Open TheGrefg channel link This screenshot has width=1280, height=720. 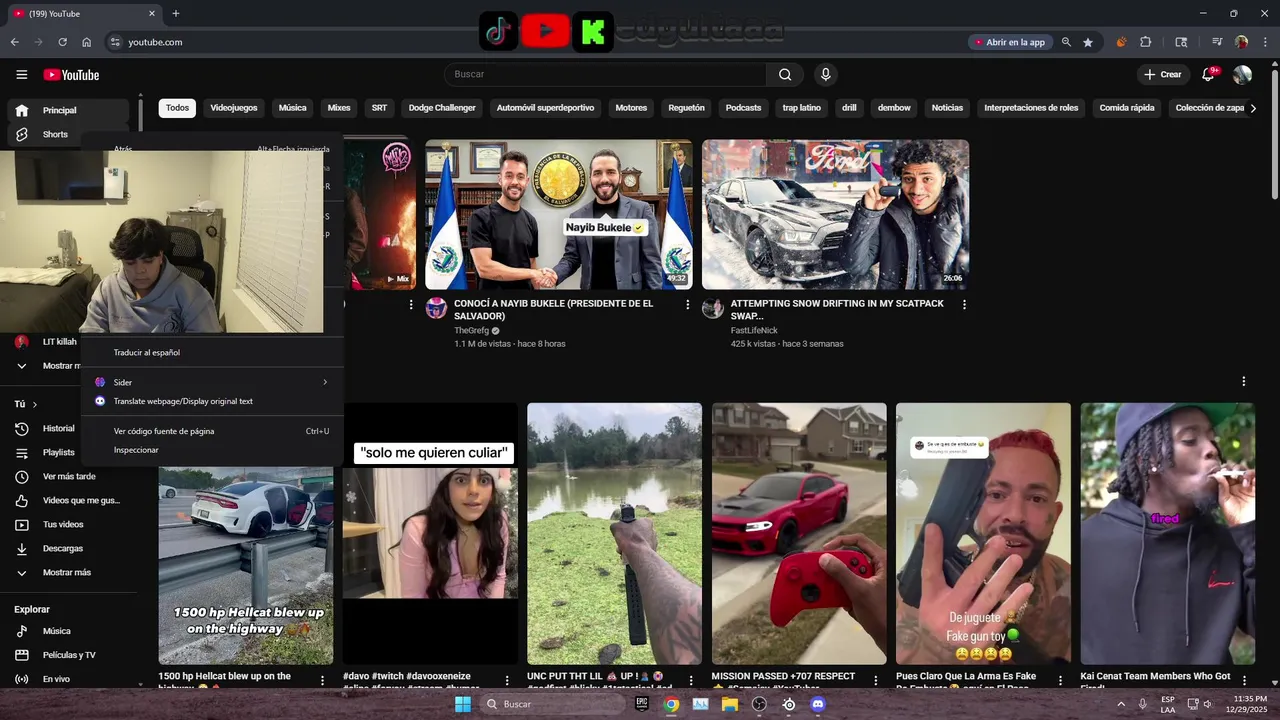point(471,330)
